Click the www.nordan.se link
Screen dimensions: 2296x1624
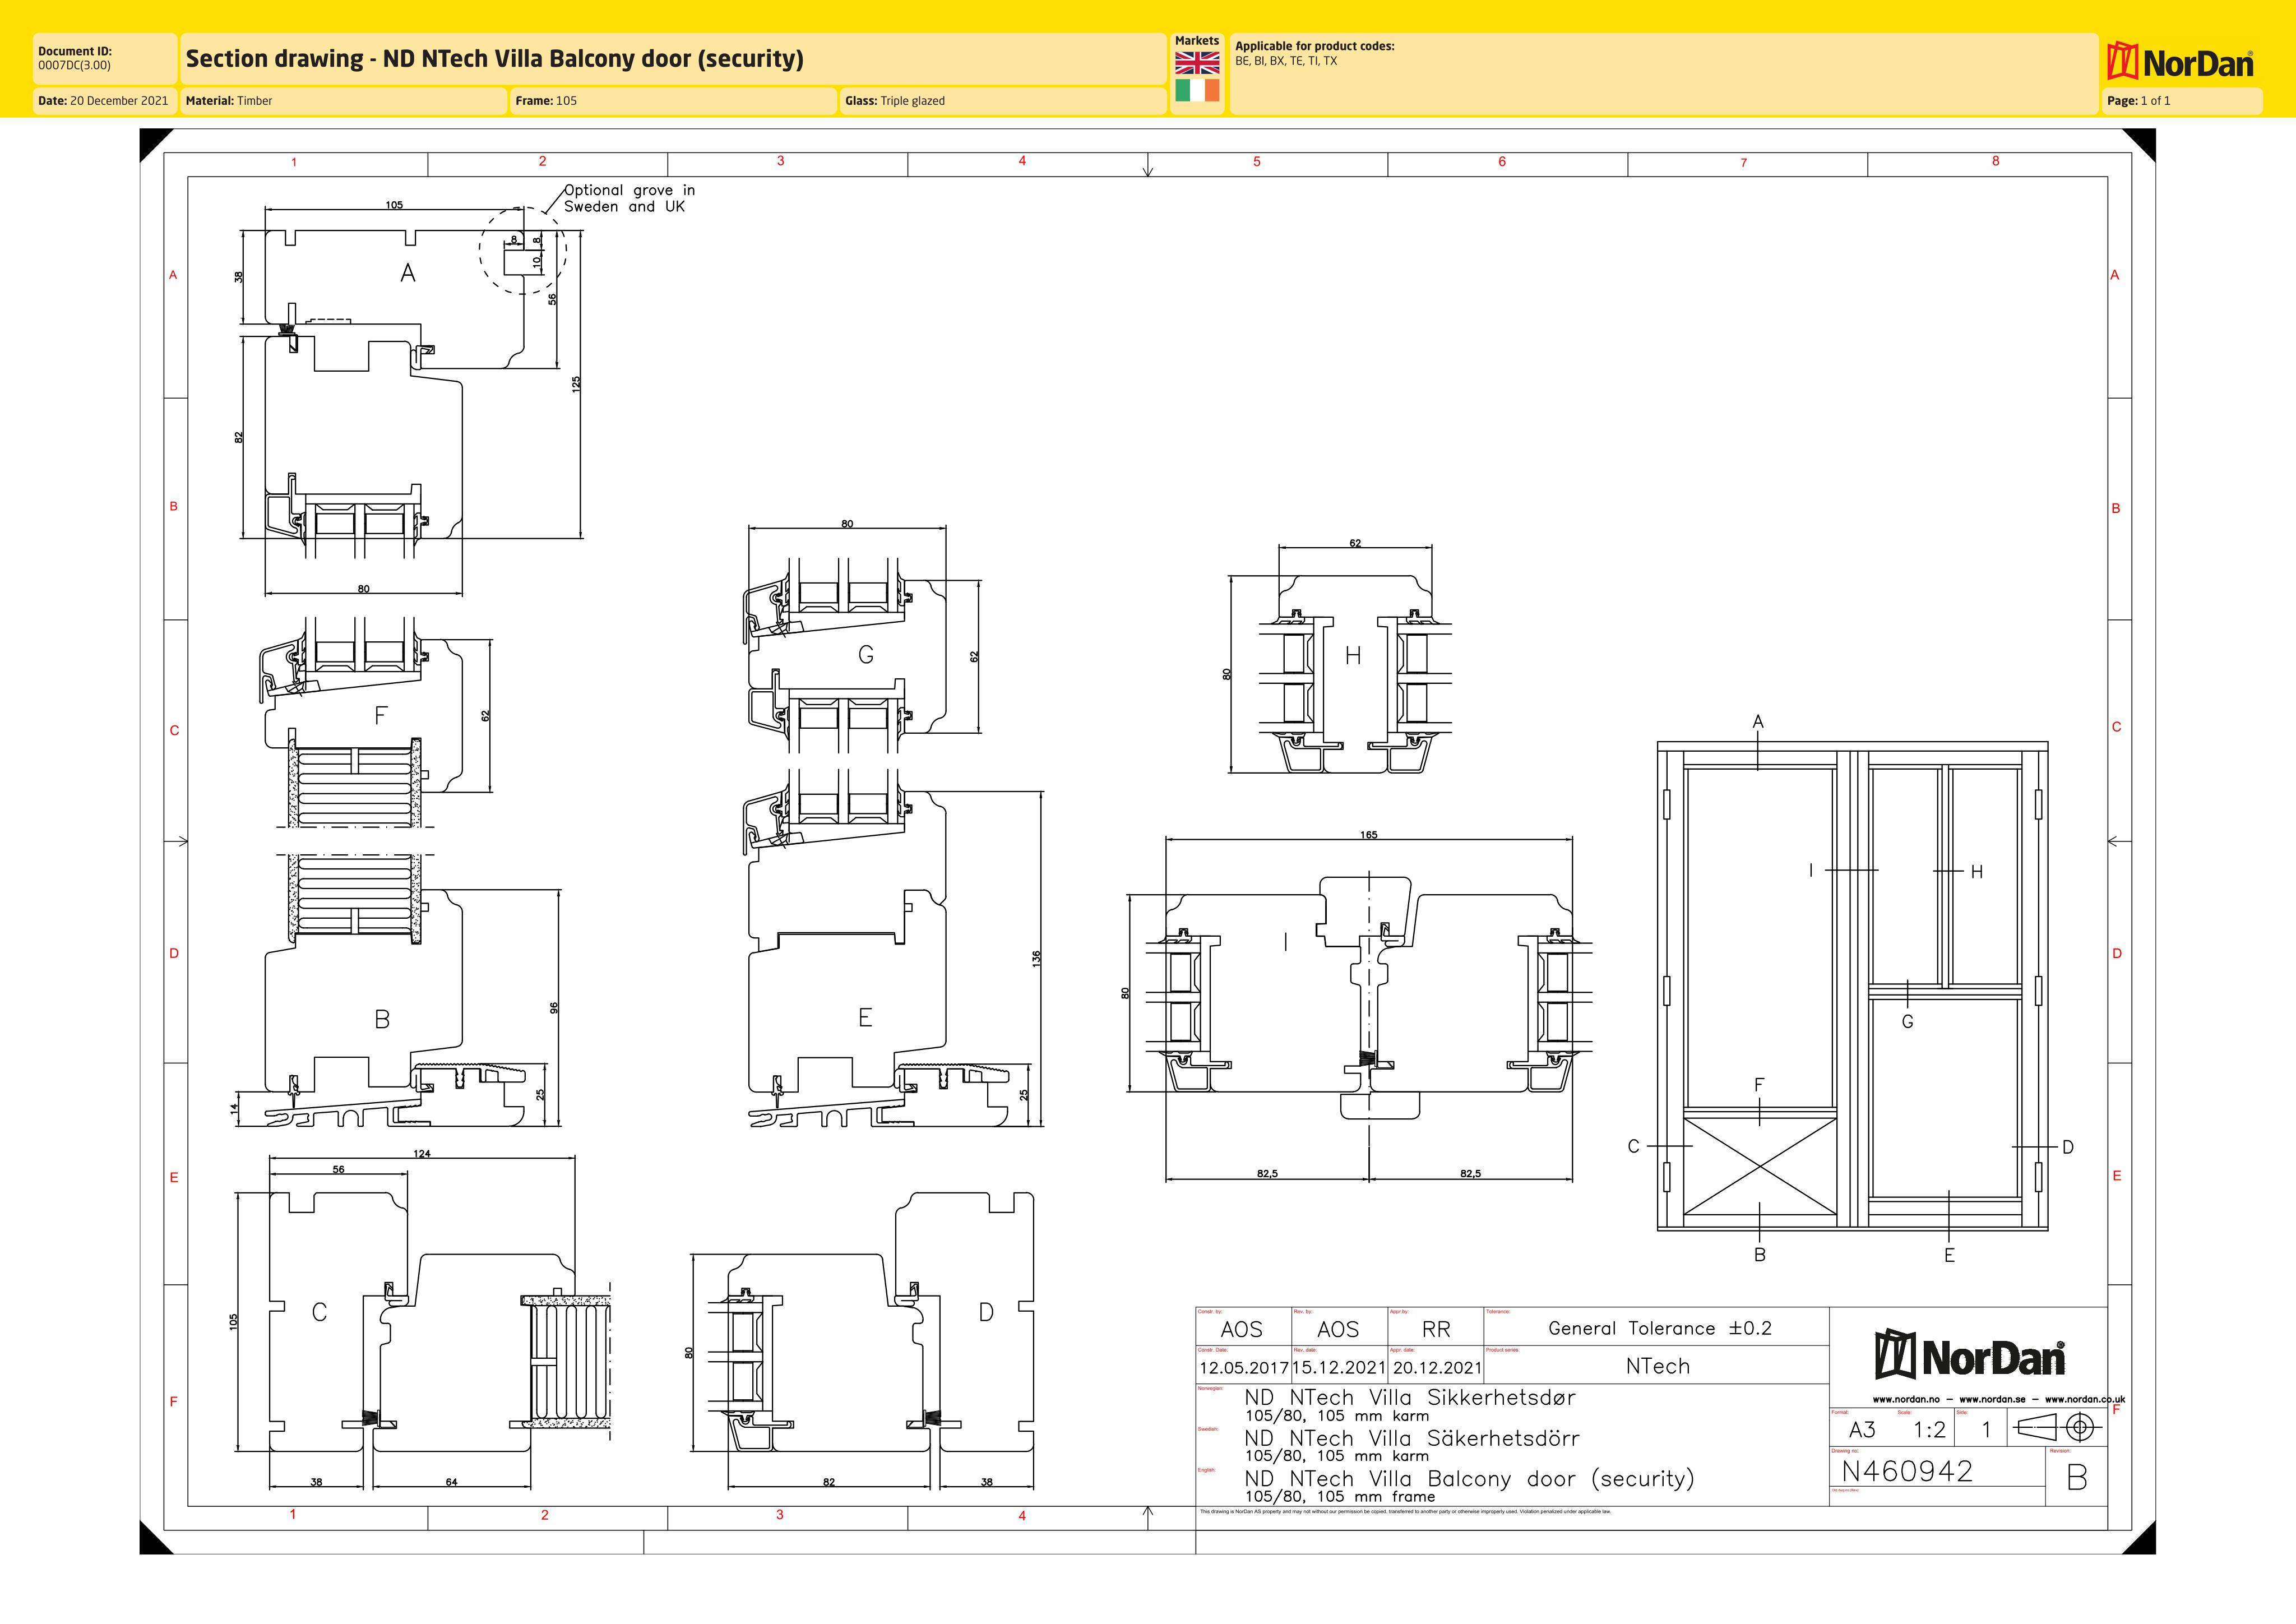click(1992, 1399)
